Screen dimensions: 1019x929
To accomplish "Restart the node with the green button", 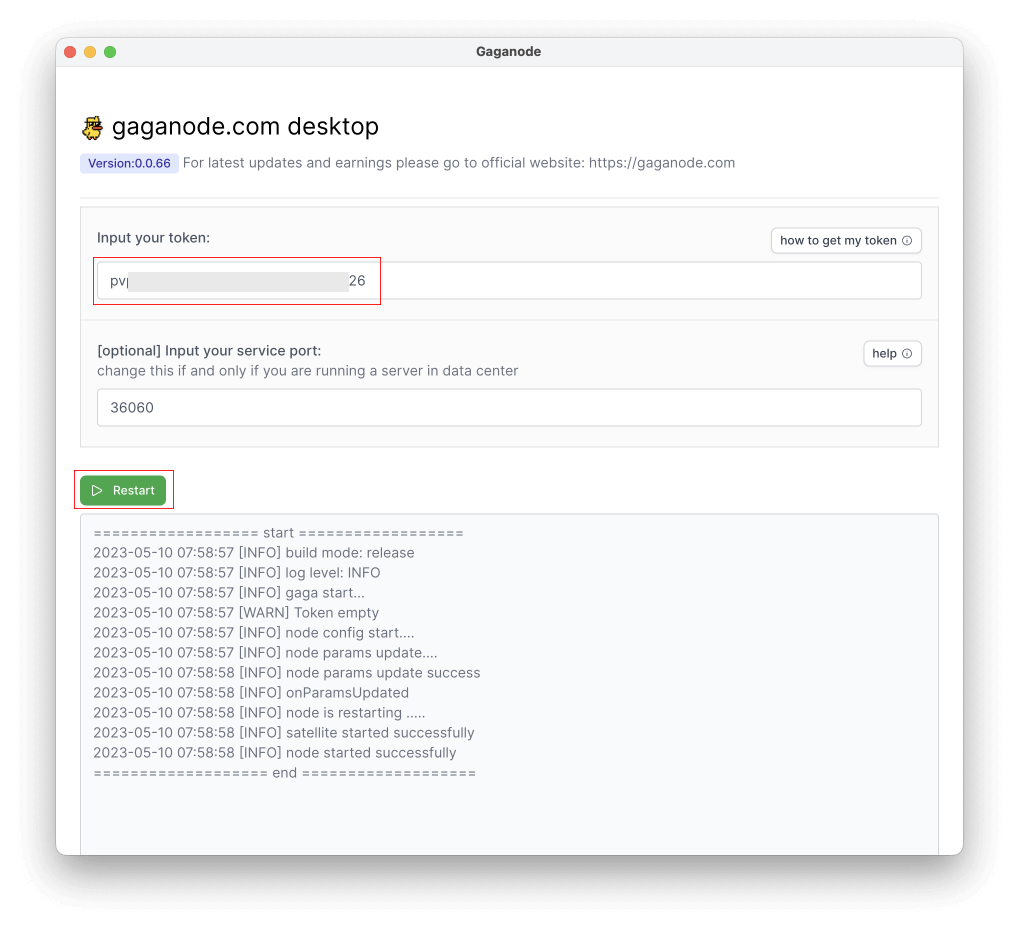I will click(123, 491).
